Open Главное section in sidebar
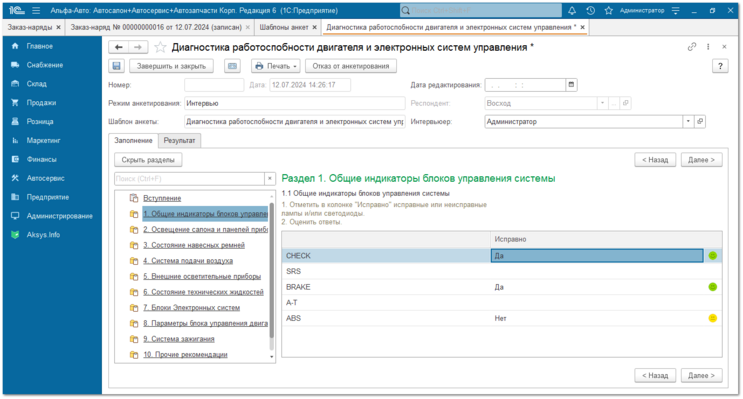Screen dimensions: 743x399 [x=52, y=46]
